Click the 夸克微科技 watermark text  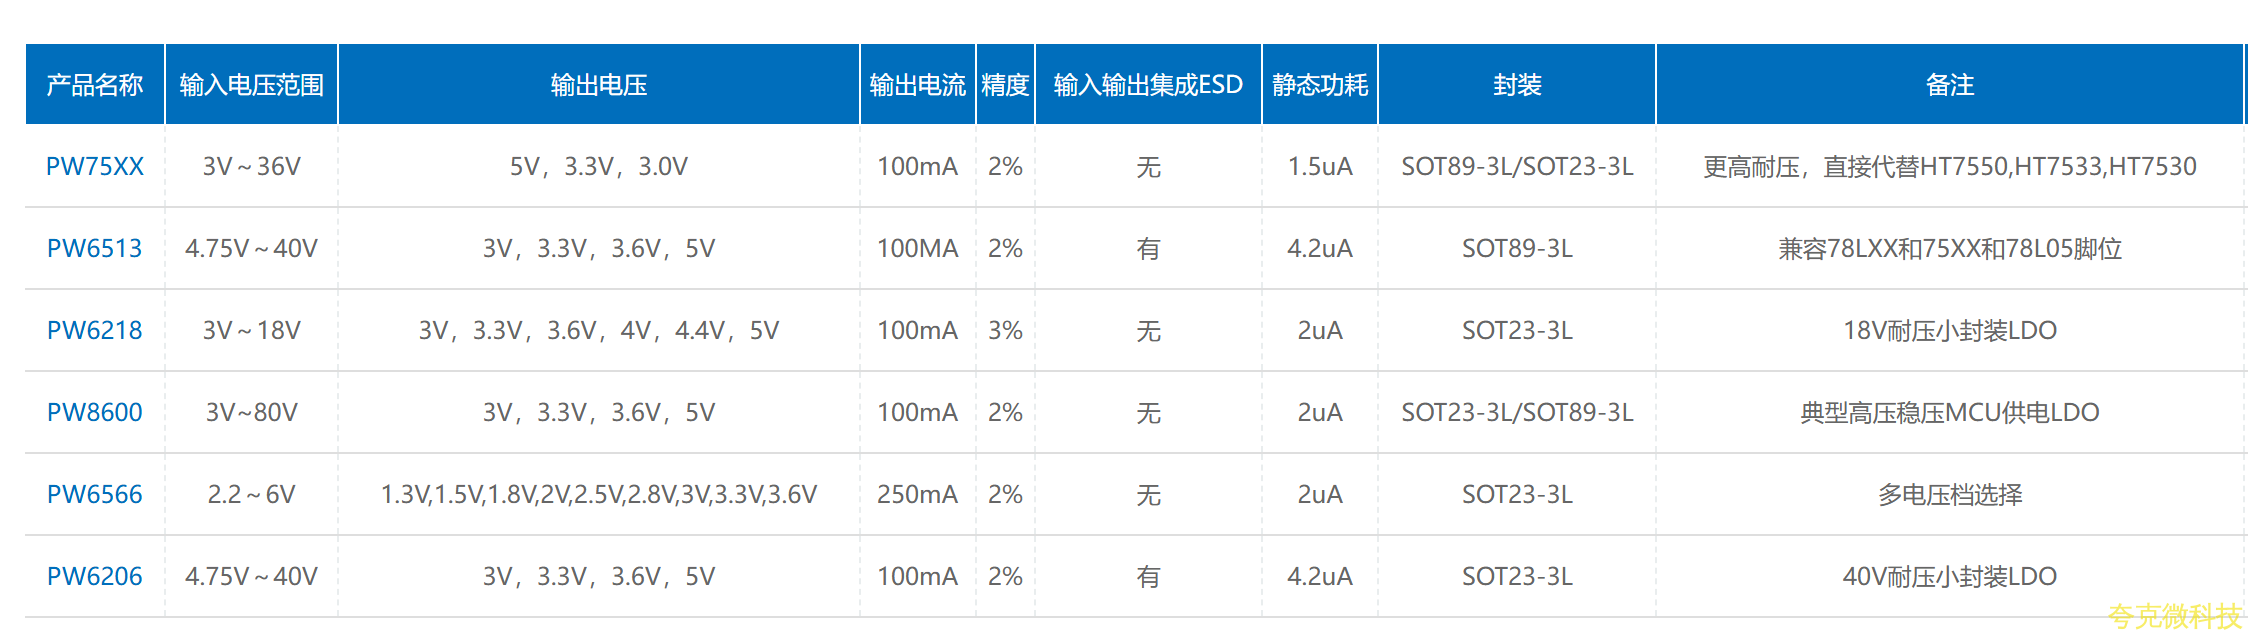(x=2175, y=615)
